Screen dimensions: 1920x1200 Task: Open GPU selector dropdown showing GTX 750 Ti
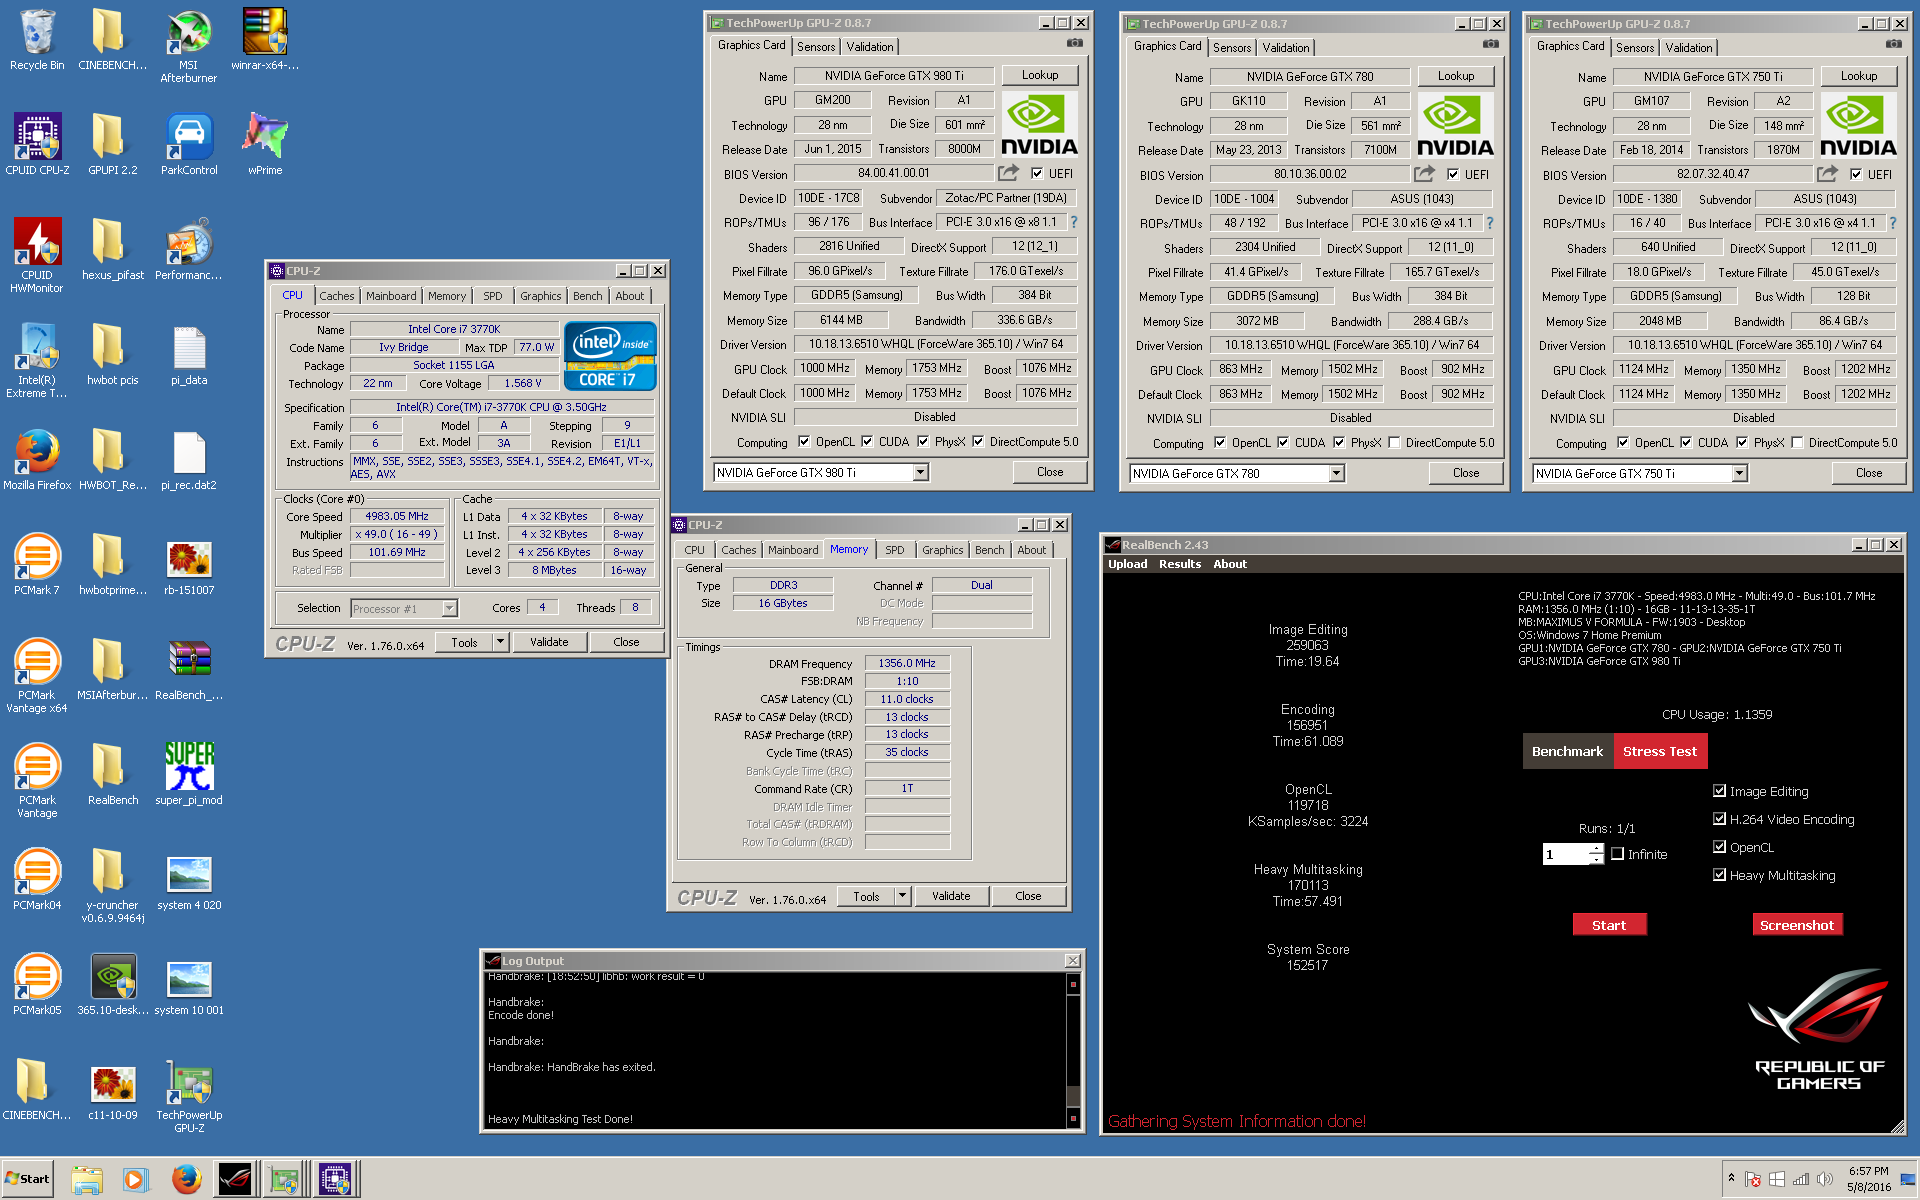(1739, 473)
